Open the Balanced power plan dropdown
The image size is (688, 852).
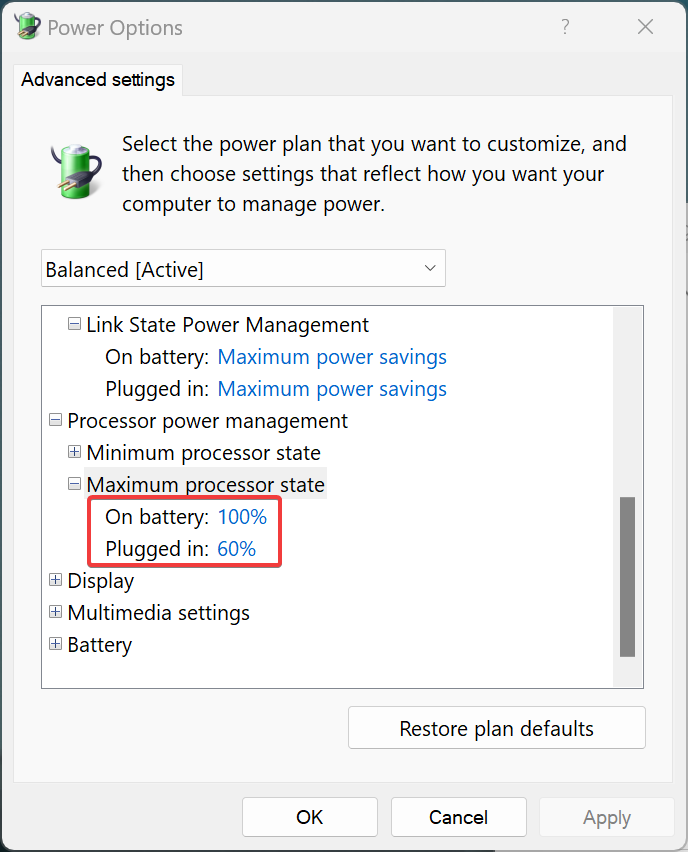[x=244, y=269]
